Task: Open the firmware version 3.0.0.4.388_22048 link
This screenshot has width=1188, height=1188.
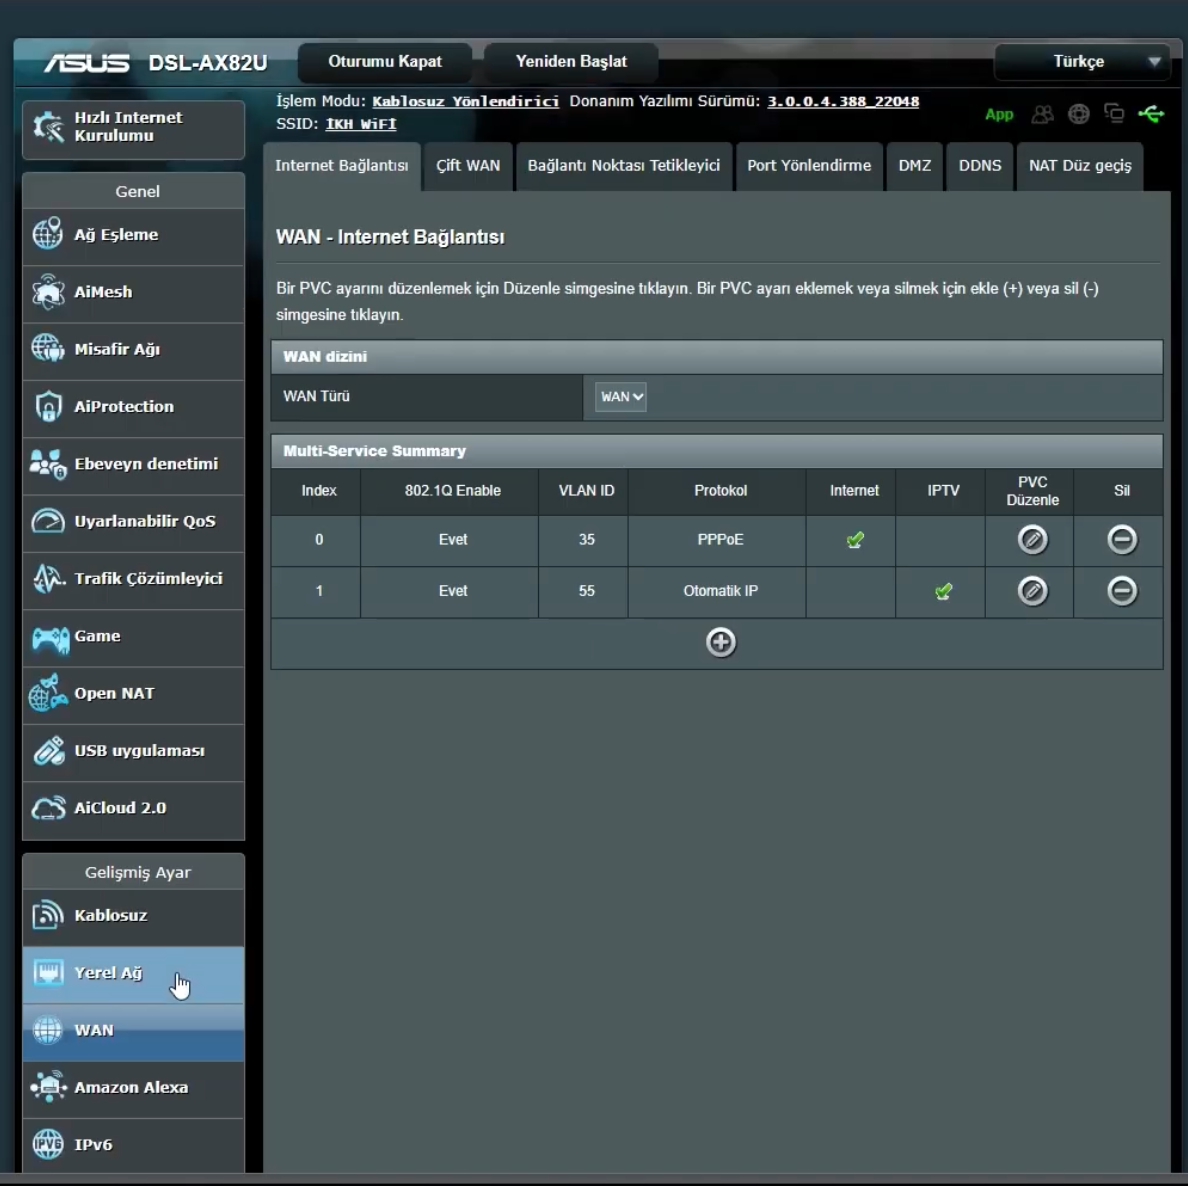Action: (x=842, y=101)
